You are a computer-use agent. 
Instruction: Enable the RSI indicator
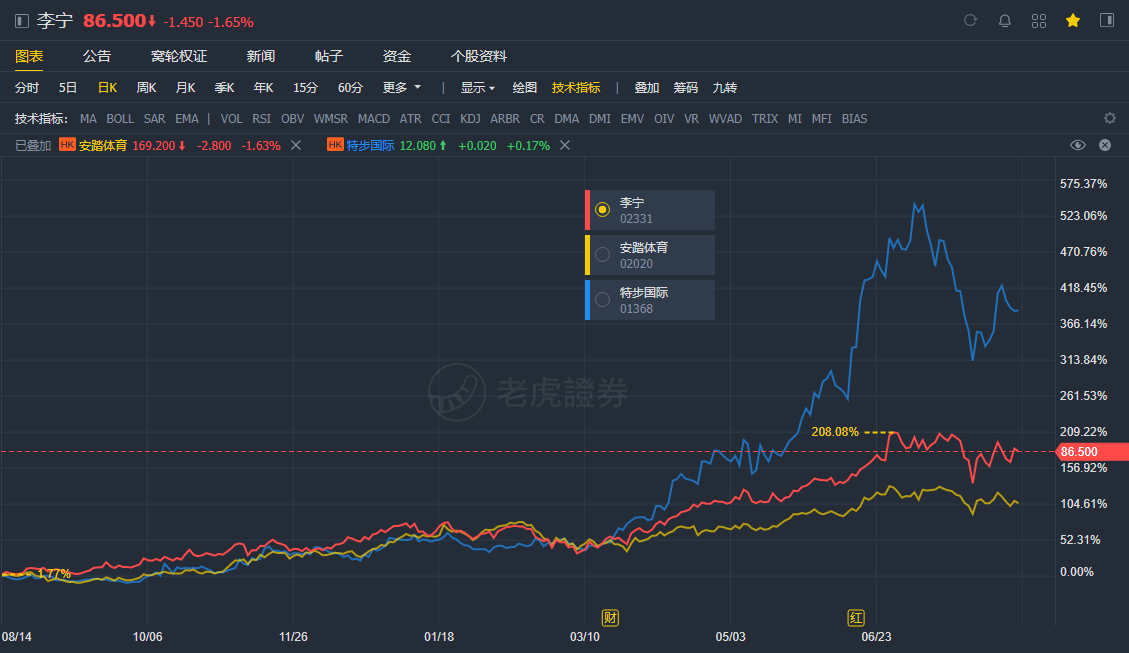tap(261, 119)
